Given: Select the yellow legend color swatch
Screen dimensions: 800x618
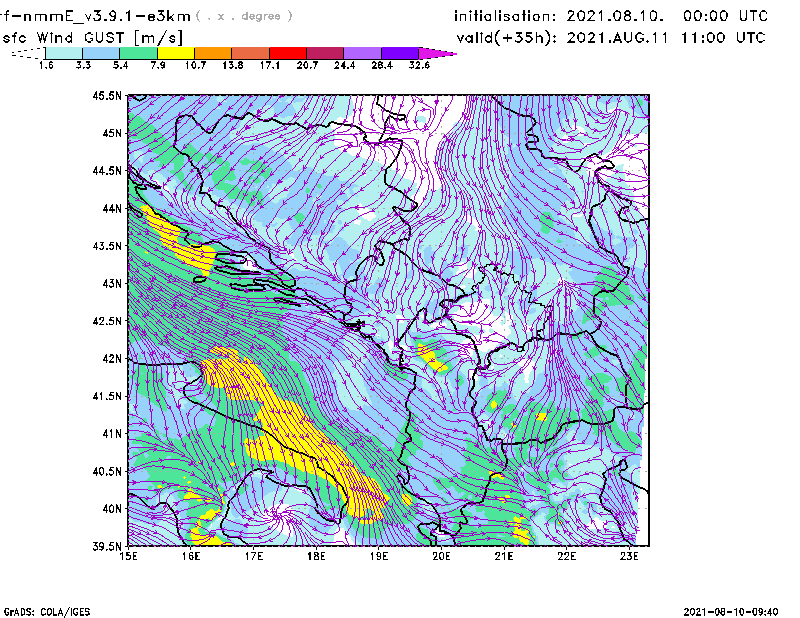Looking at the screenshot, I should (x=176, y=53).
